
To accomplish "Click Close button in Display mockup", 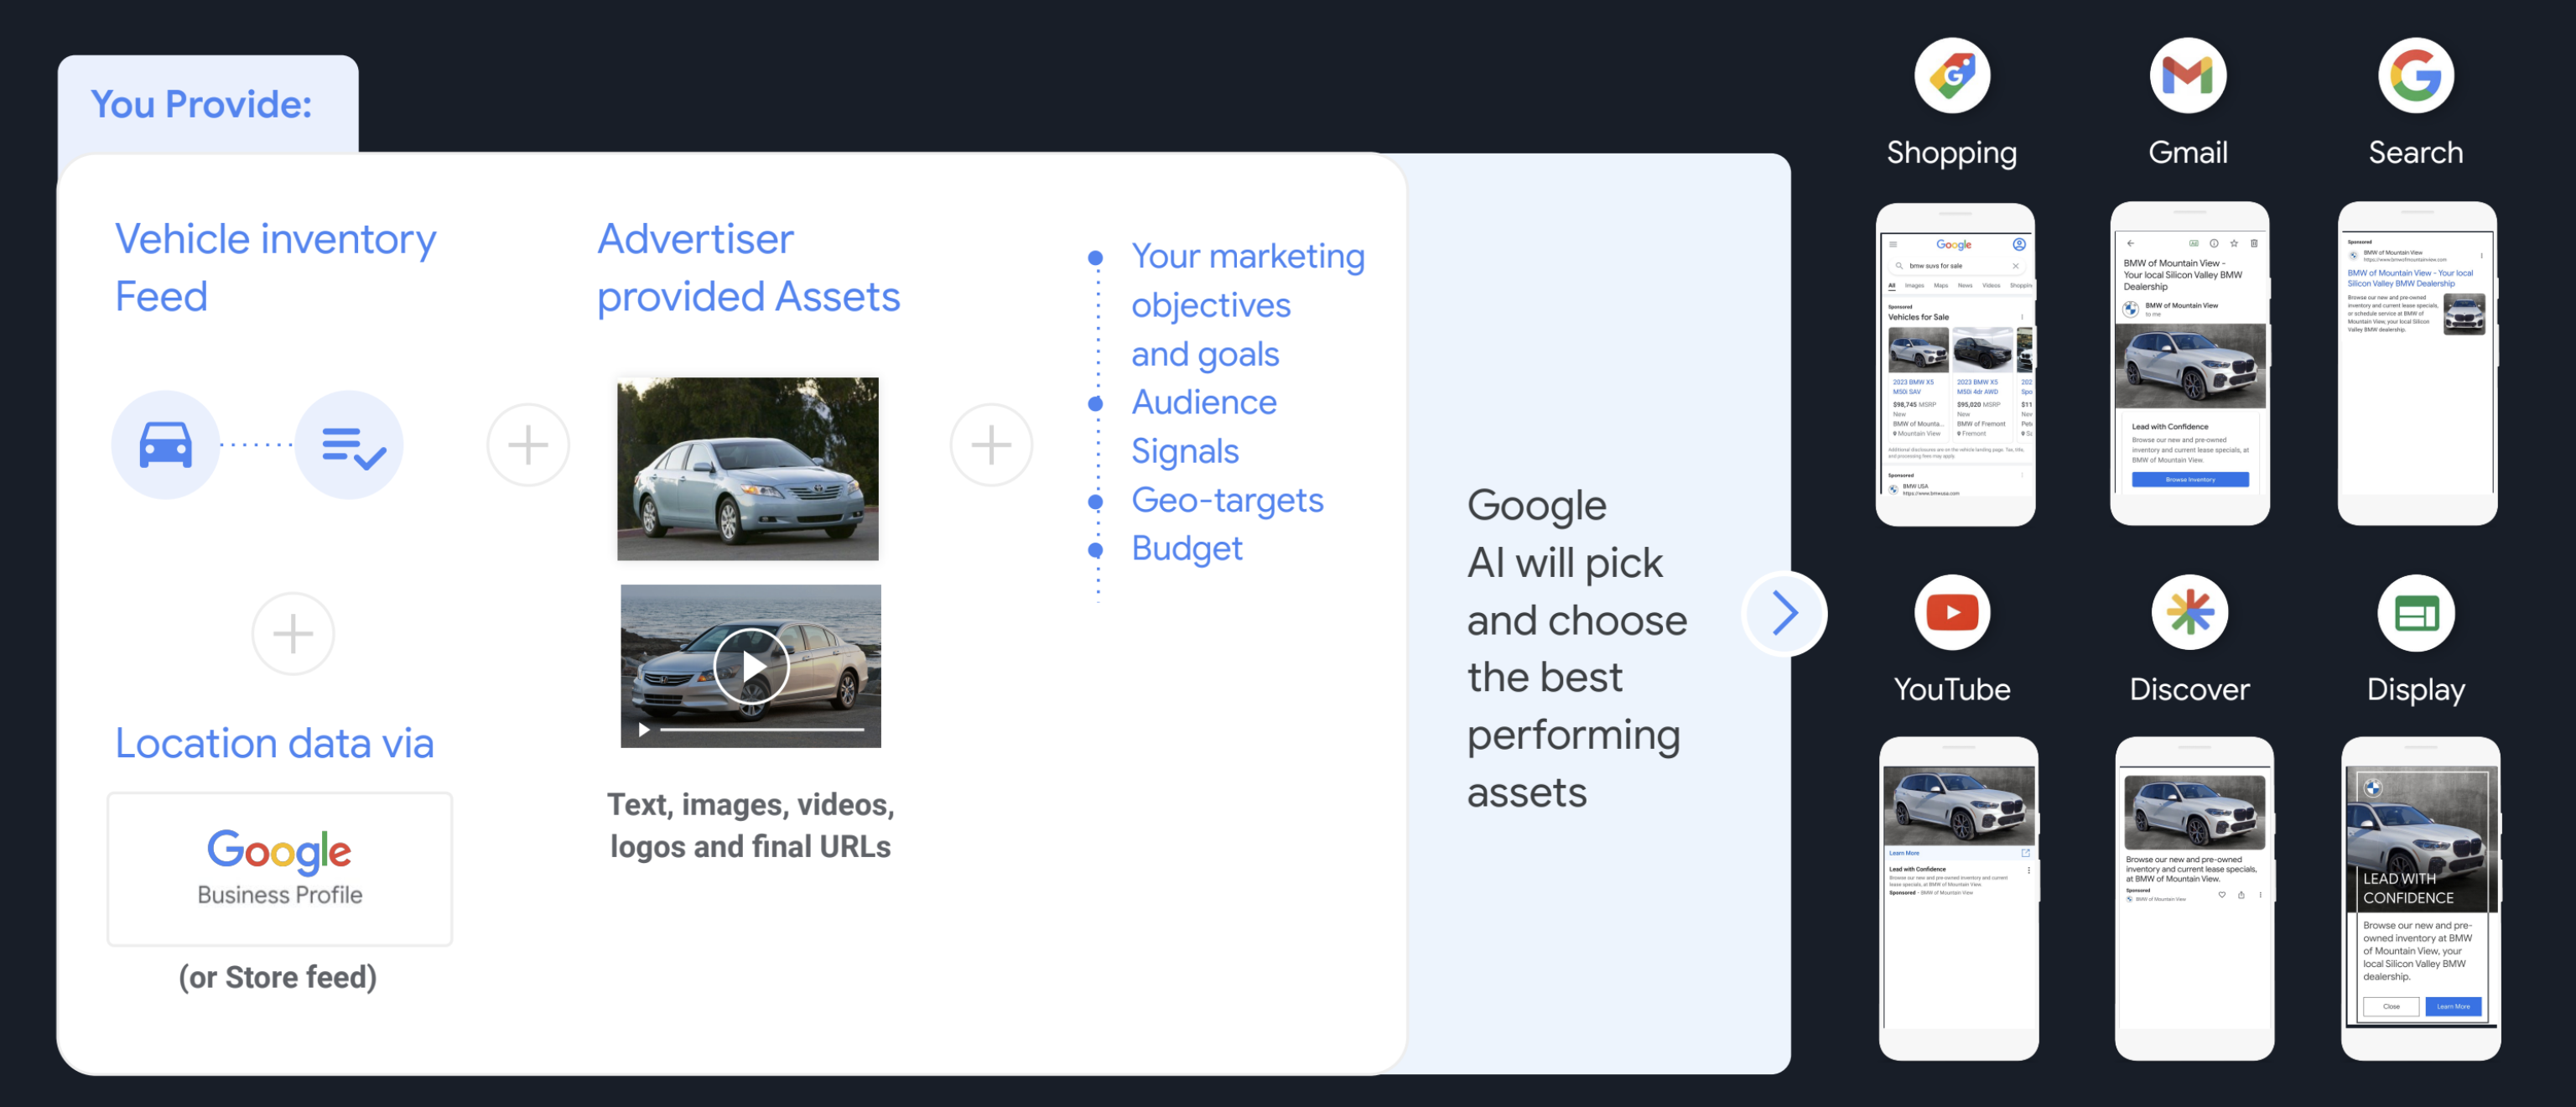I will (2391, 1006).
